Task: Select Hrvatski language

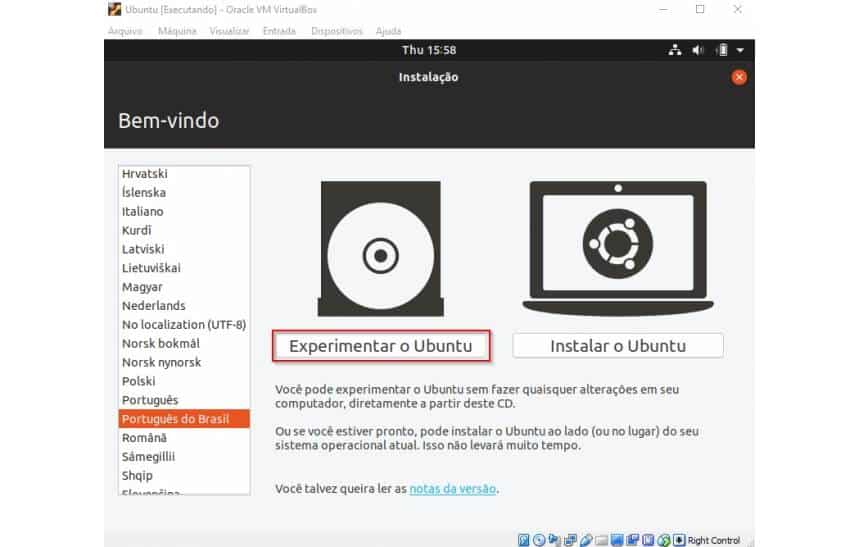Action: (x=184, y=173)
